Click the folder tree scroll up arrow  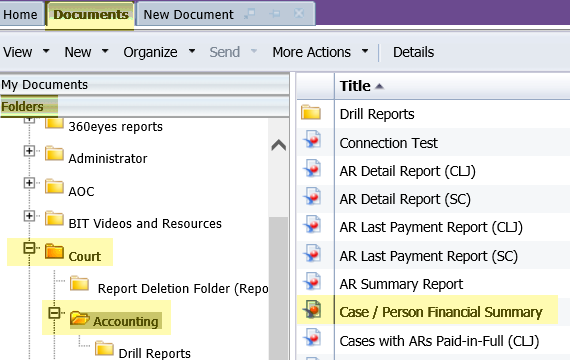[278, 145]
